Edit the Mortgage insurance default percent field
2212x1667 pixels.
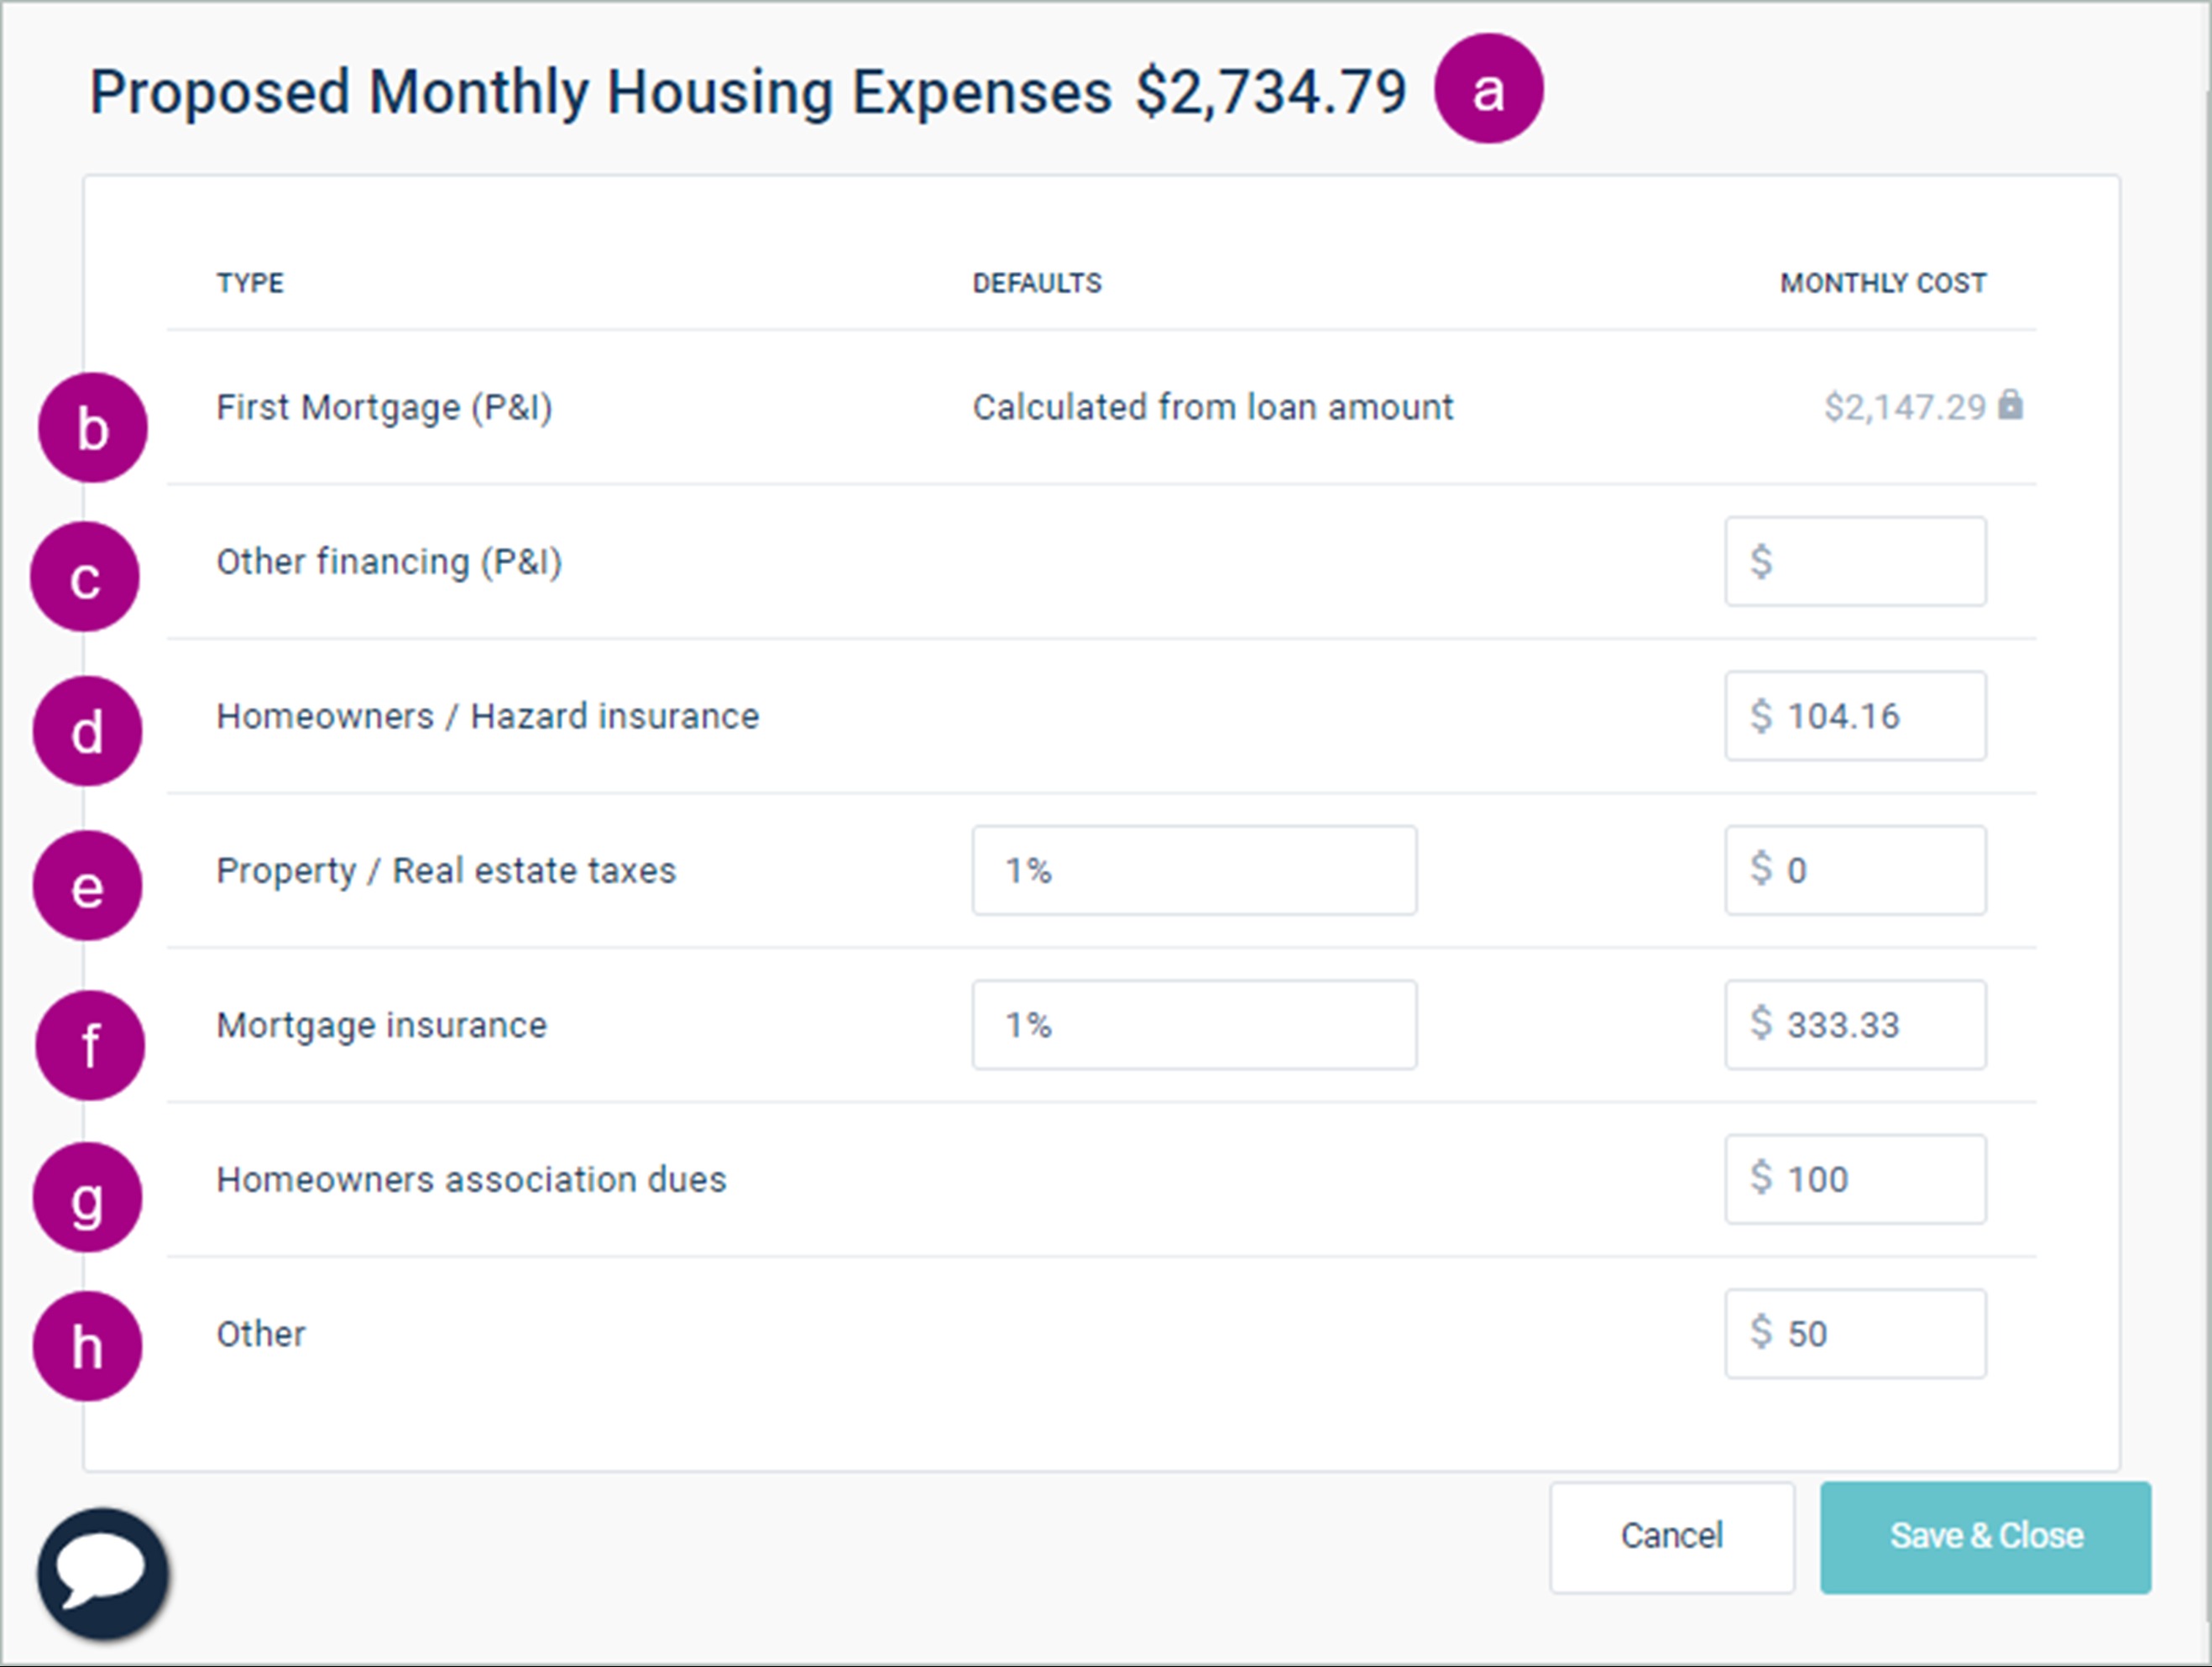pos(1194,1025)
